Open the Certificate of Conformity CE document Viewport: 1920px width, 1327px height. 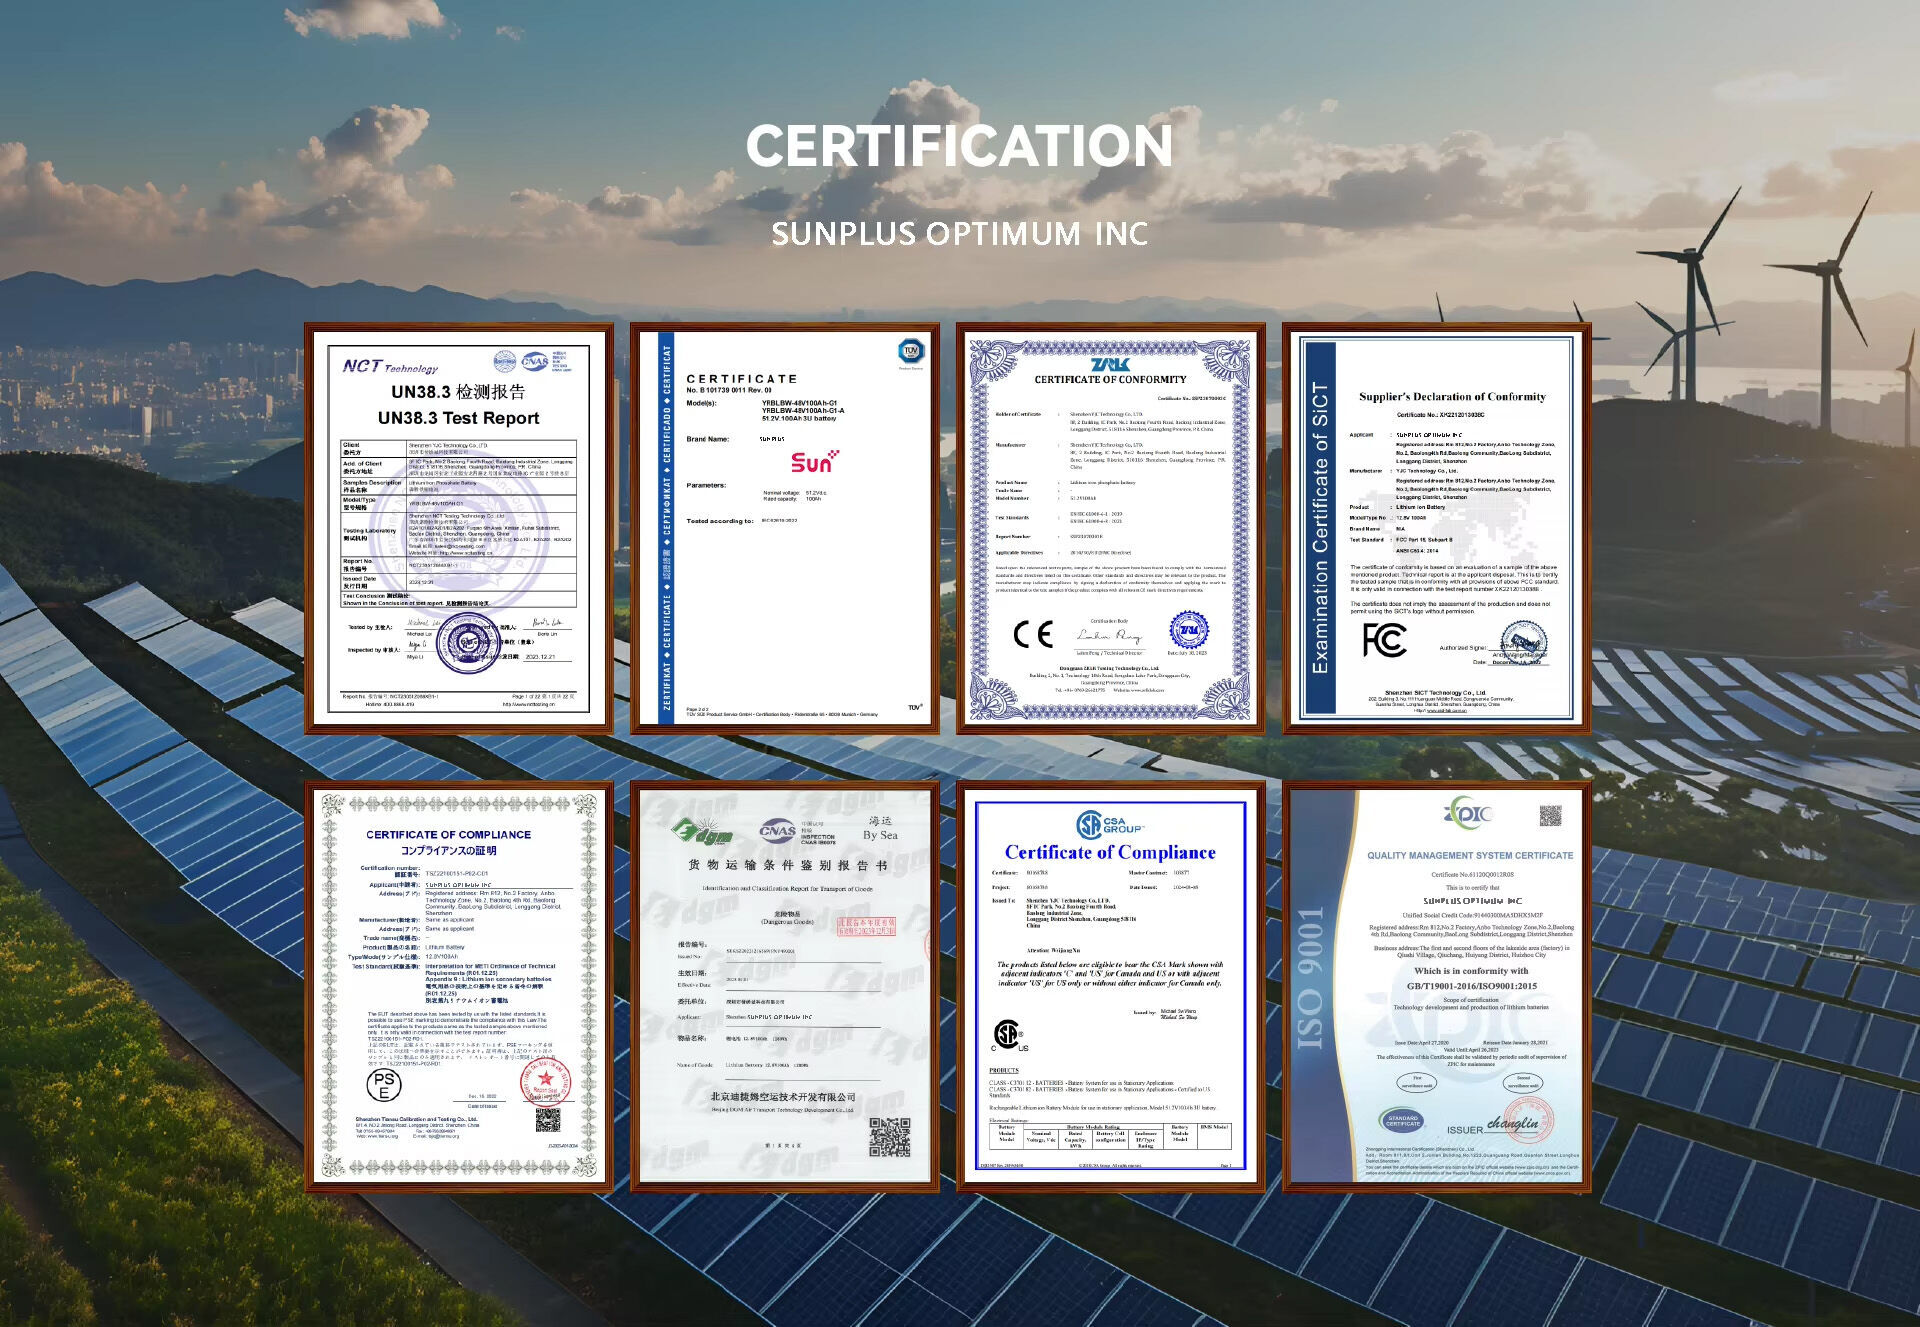(1110, 528)
